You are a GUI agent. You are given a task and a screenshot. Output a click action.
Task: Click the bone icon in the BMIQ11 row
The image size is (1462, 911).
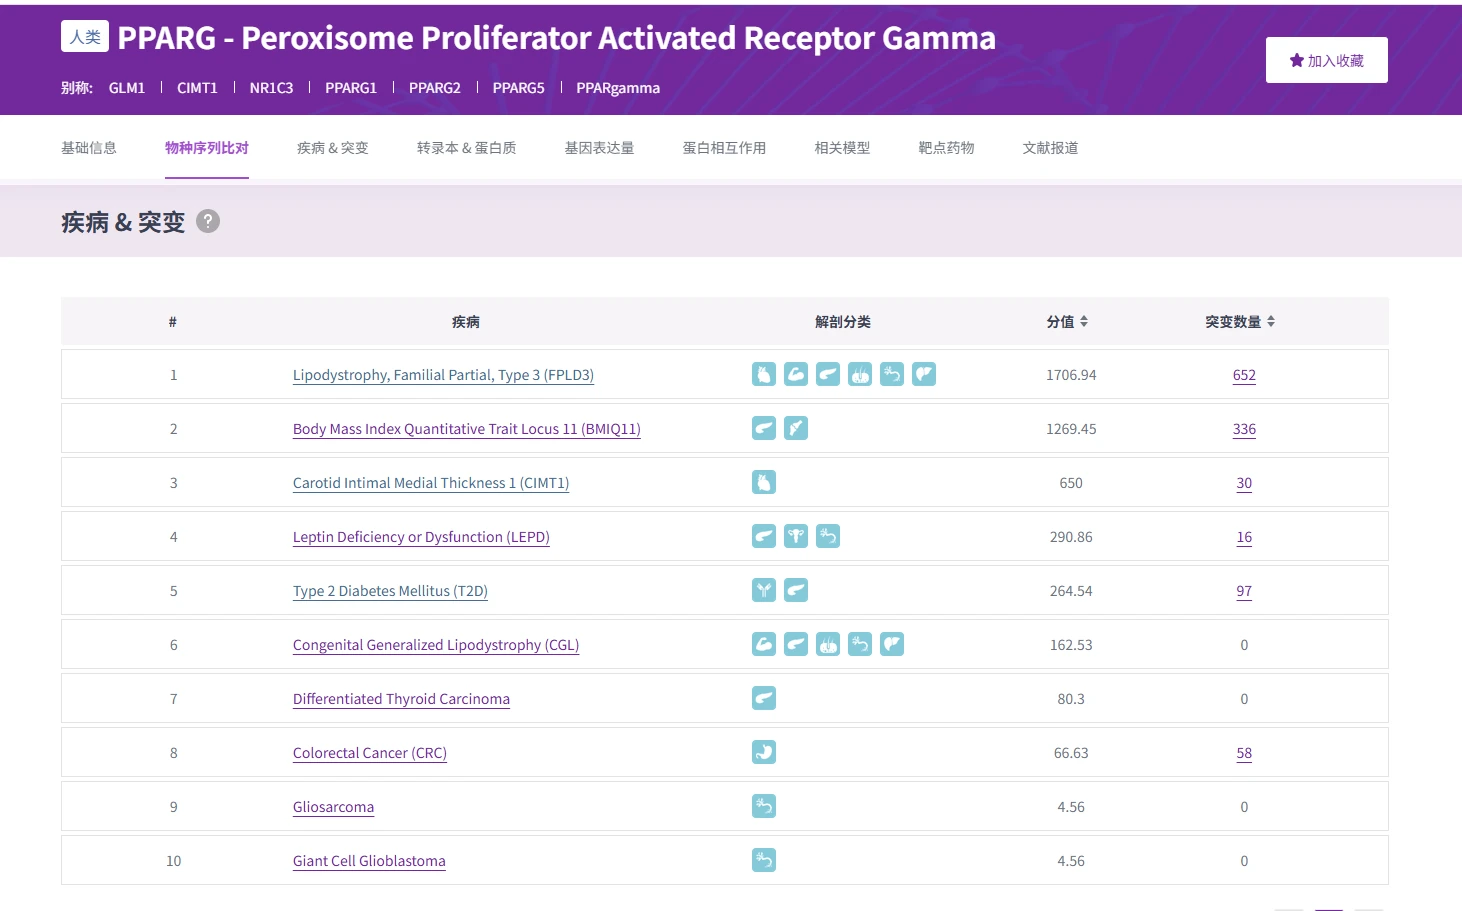click(x=796, y=428)
